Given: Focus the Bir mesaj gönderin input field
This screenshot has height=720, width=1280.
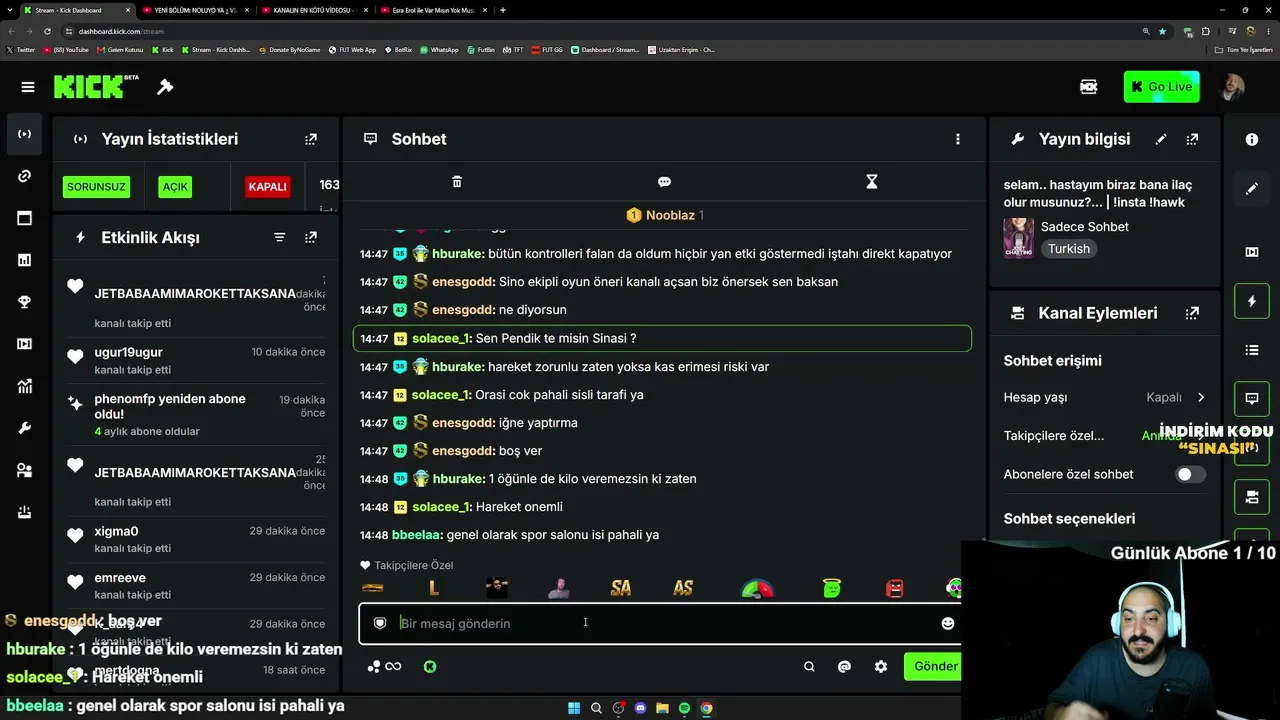Looking at the screenshot, I should (660, 623).
